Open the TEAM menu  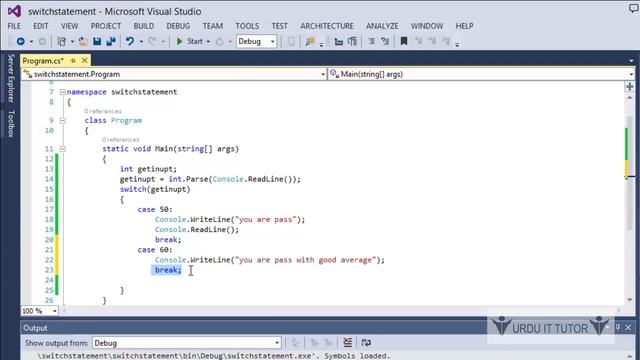[213, 26]
